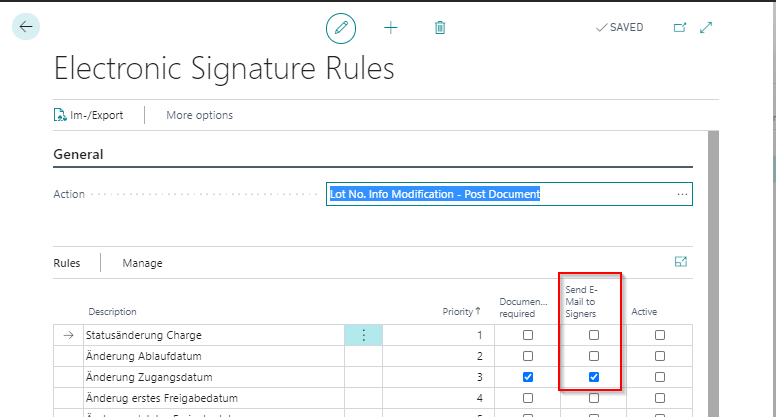Image resolution: width=776 pixels, height=417 pixels.
Task: Sort by Priority column header
Action: point(461,312)
